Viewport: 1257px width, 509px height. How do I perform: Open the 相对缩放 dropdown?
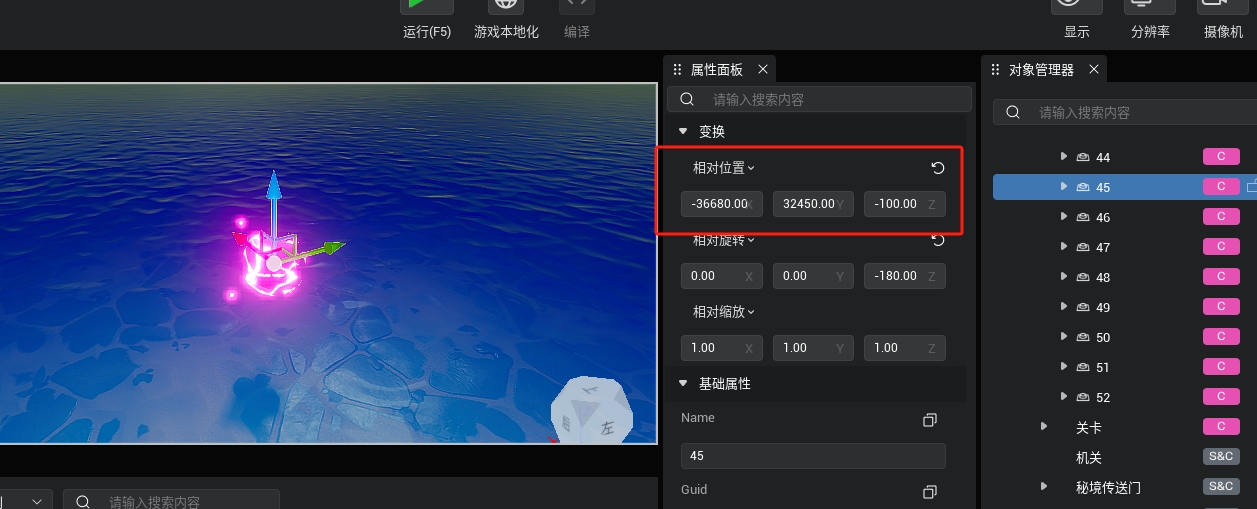(724, 312)
